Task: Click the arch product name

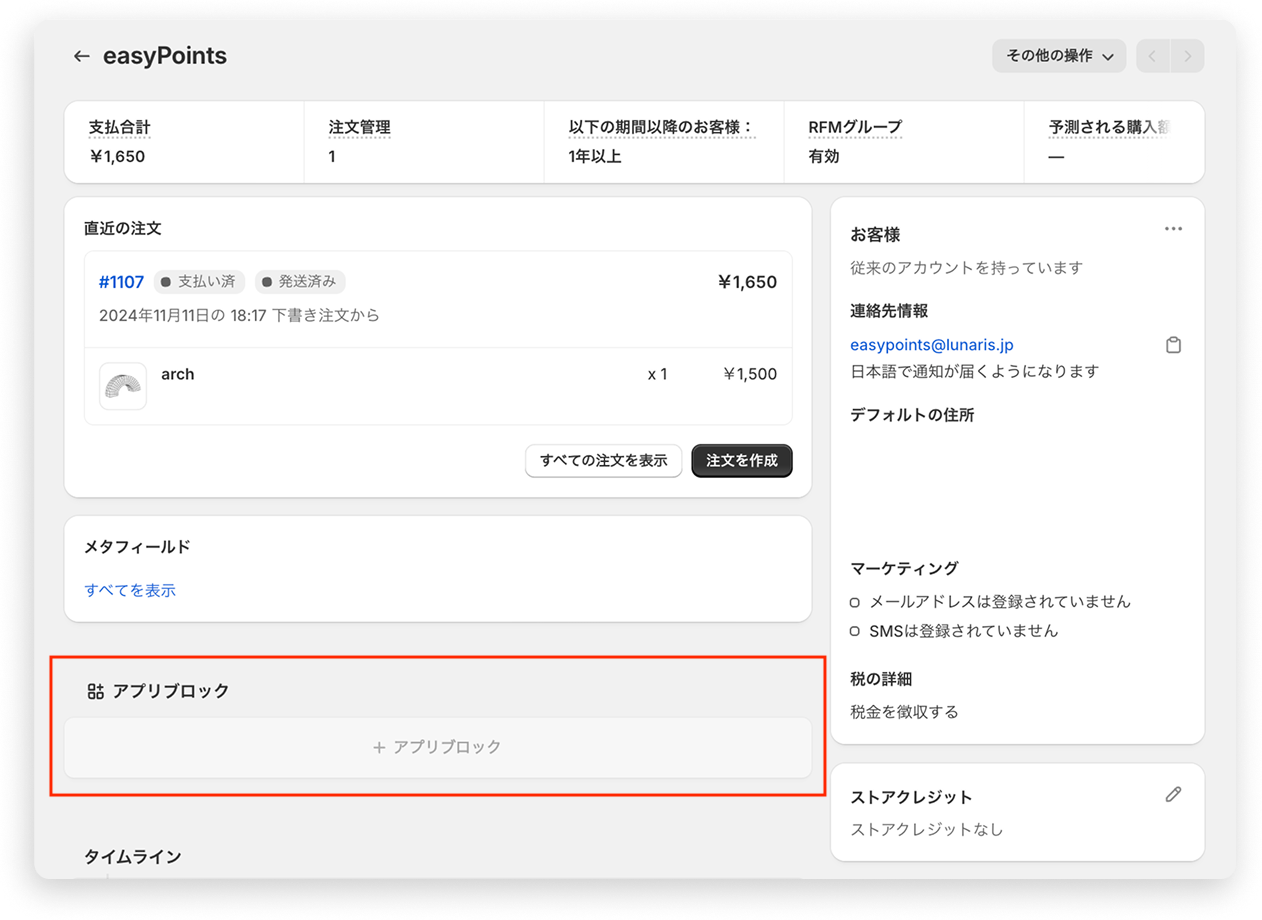Action: click(x=178, y=374)
